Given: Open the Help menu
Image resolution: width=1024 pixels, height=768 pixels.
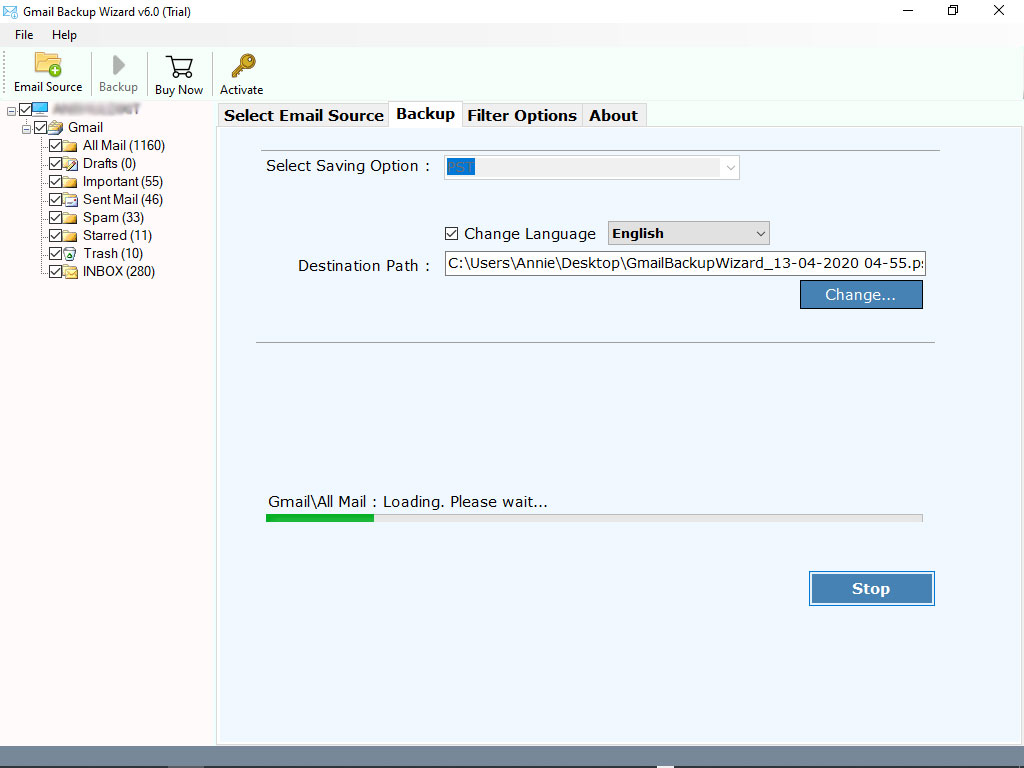Looking at the screenshot, I should click(64, 35).
